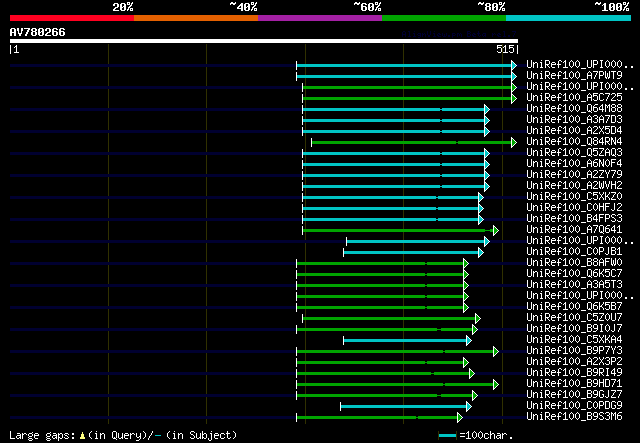Select the UniRef100_A6N0F4 label

[x=574, y=164]
